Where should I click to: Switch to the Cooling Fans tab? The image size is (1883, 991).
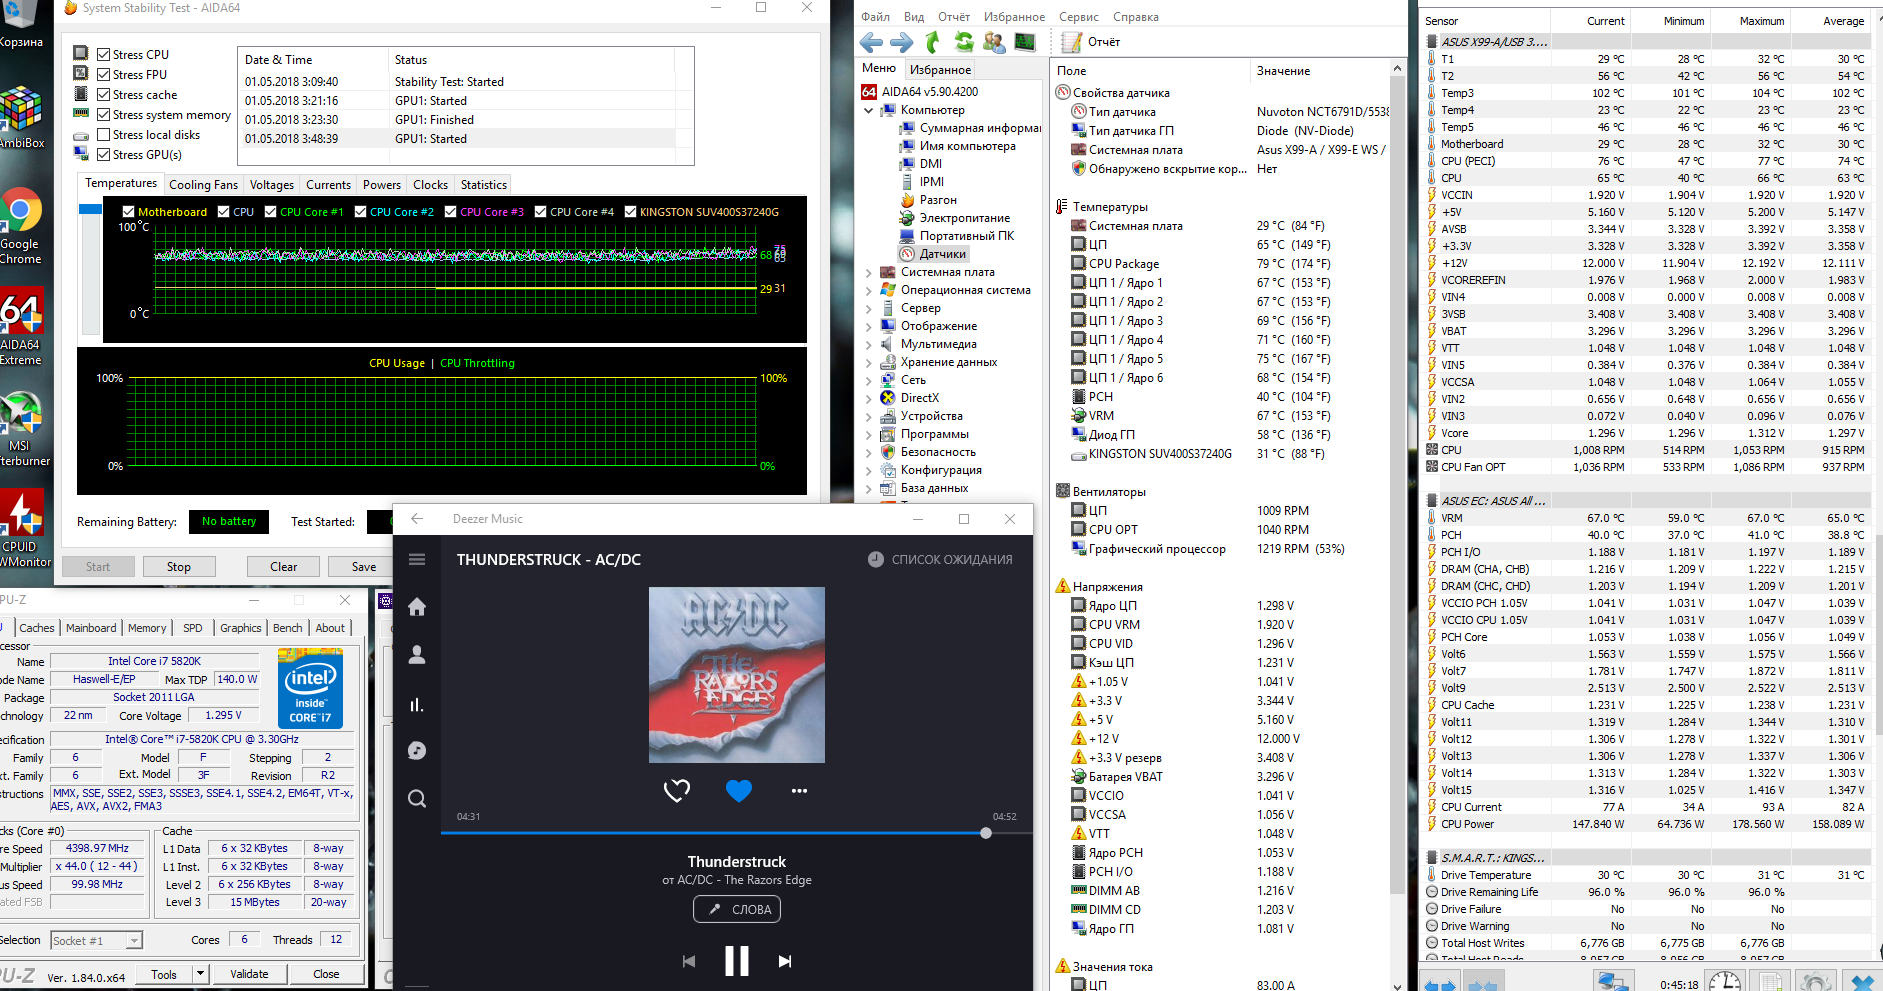click(x=203, y=185)
